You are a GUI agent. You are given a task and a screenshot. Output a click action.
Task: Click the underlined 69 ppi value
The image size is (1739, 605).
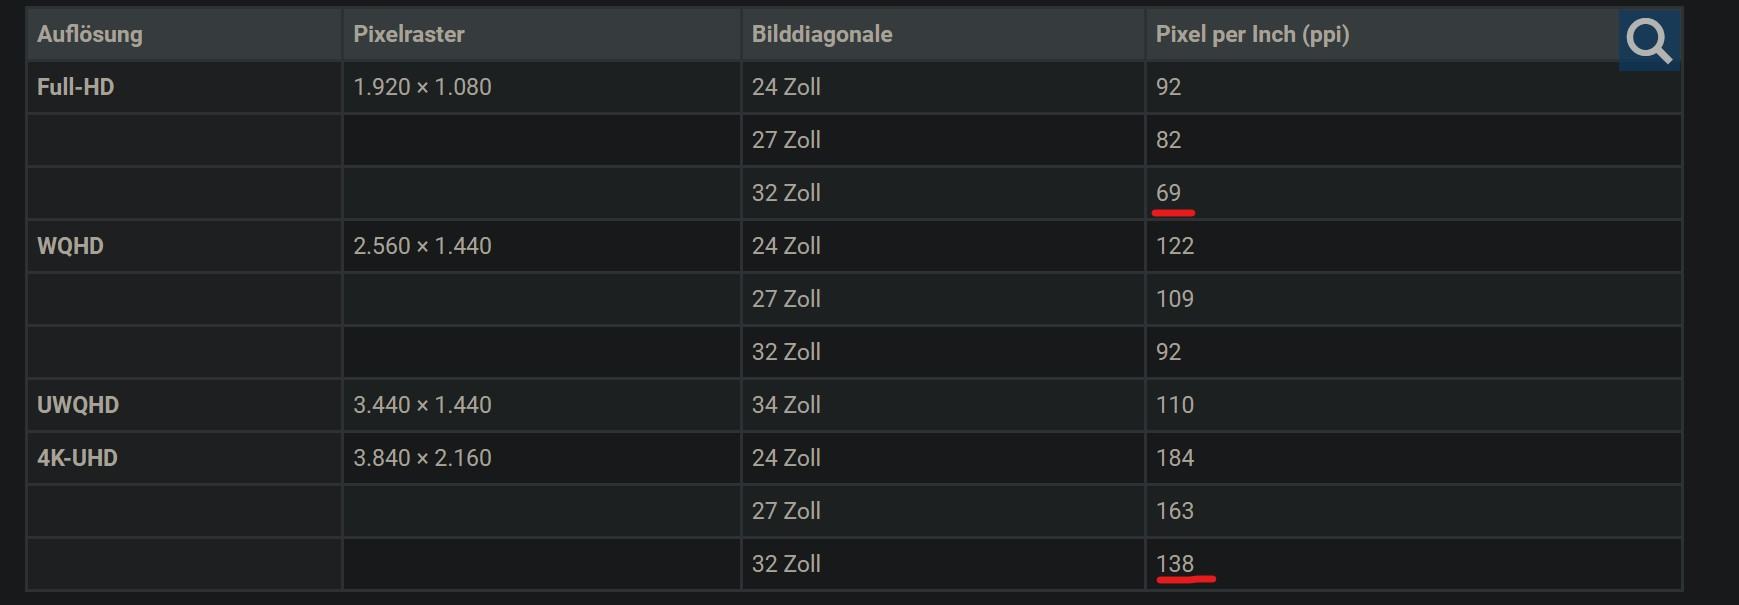coord(1168,194)
